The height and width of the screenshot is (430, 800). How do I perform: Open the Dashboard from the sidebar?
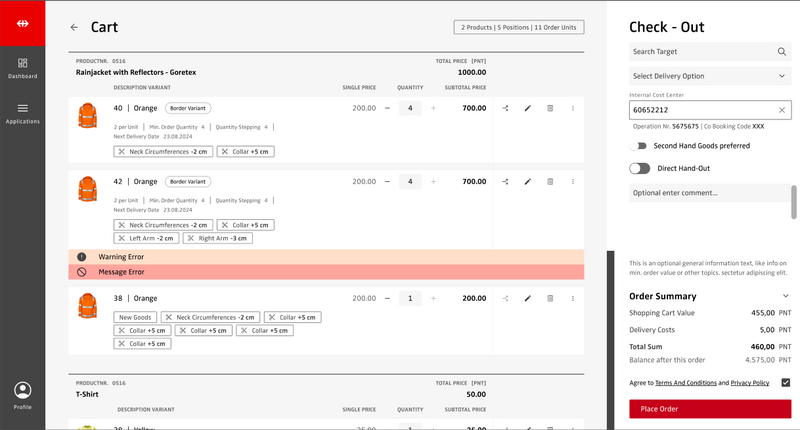pos(22,67)
